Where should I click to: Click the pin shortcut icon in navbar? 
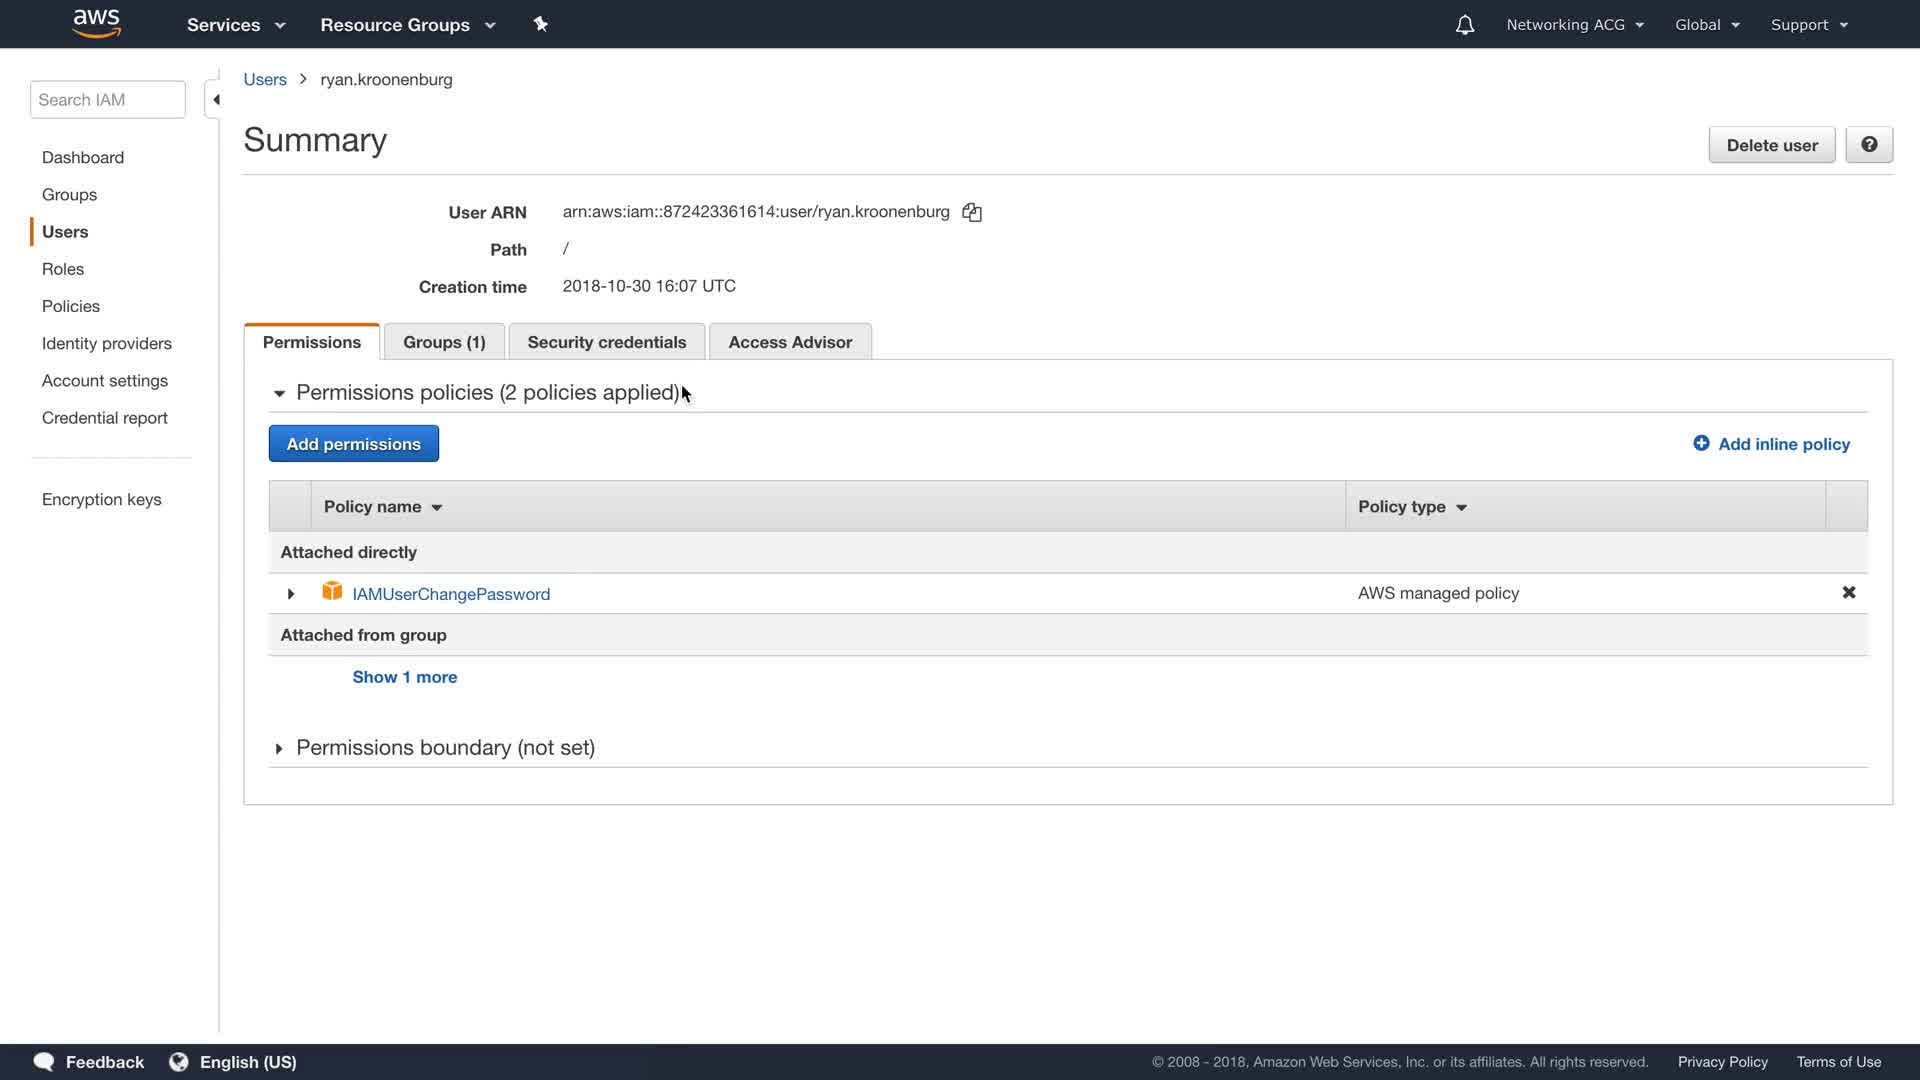click(x=540, y=24)
